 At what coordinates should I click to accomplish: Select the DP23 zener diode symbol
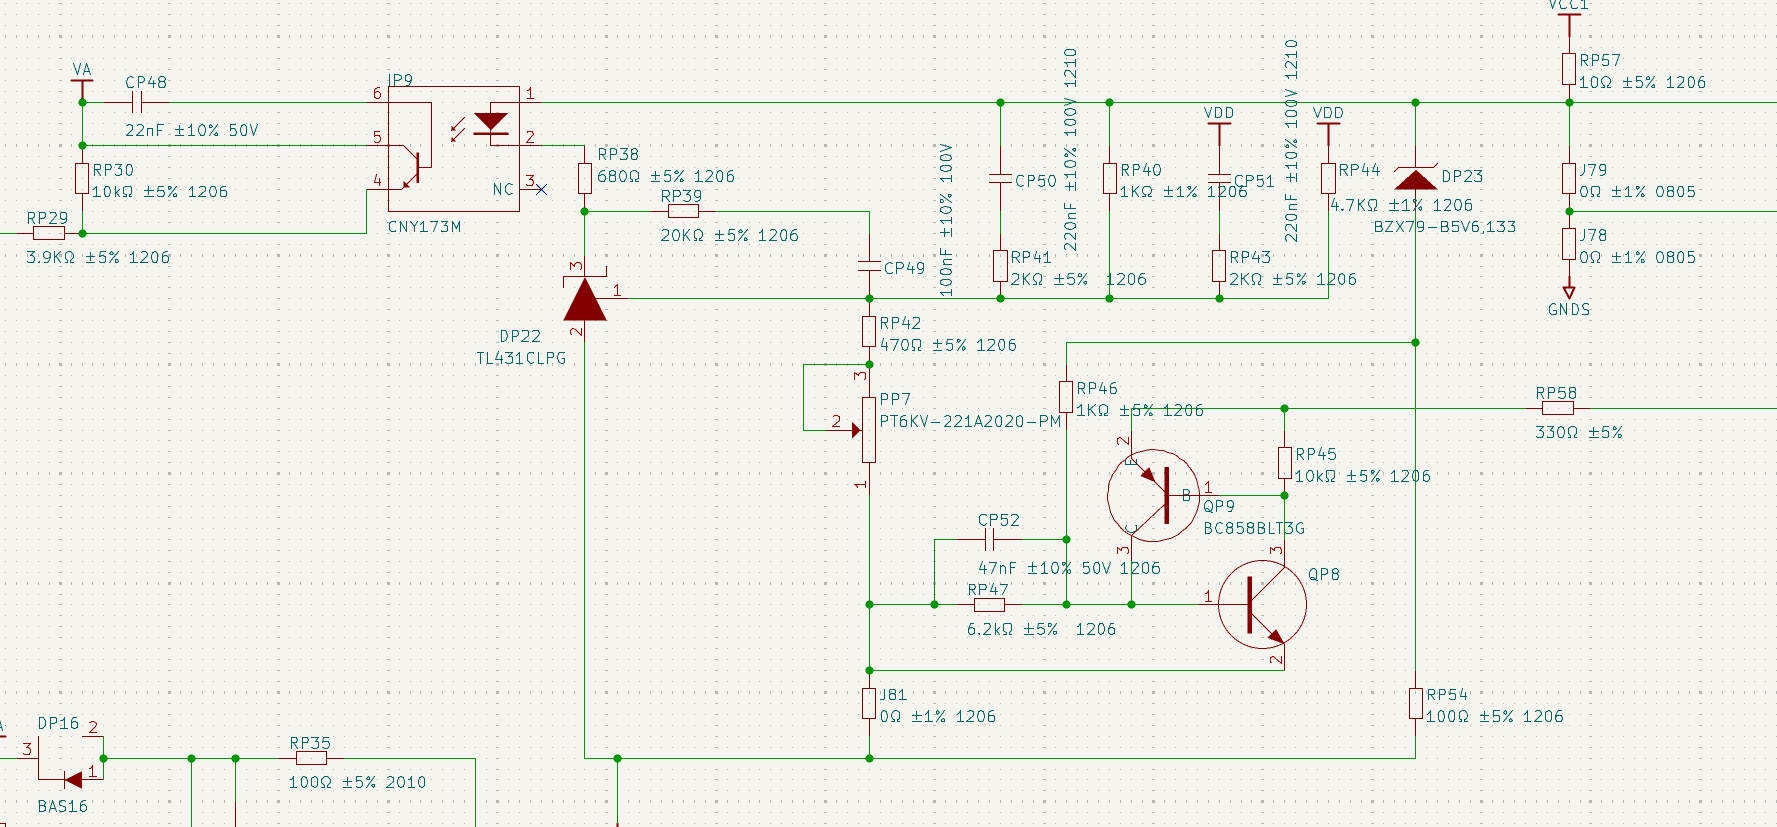1415,178
